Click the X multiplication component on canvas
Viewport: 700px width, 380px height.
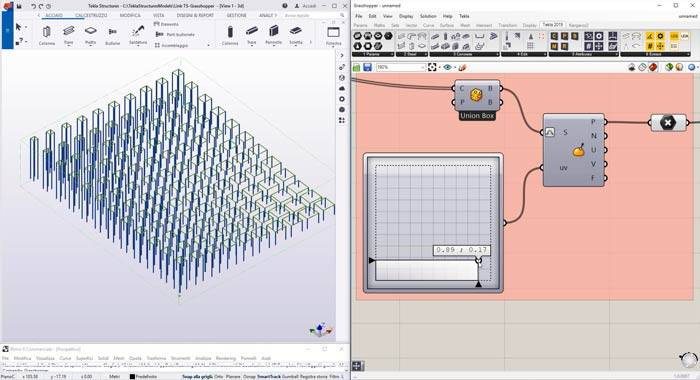pyautogui.click(x=668, y=122)
